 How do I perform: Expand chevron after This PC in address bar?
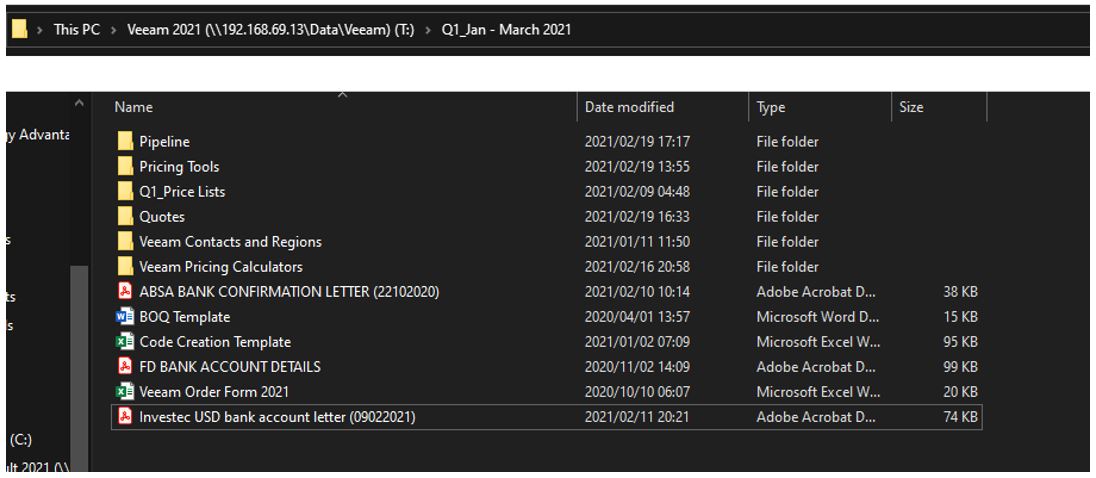[114, 30]
